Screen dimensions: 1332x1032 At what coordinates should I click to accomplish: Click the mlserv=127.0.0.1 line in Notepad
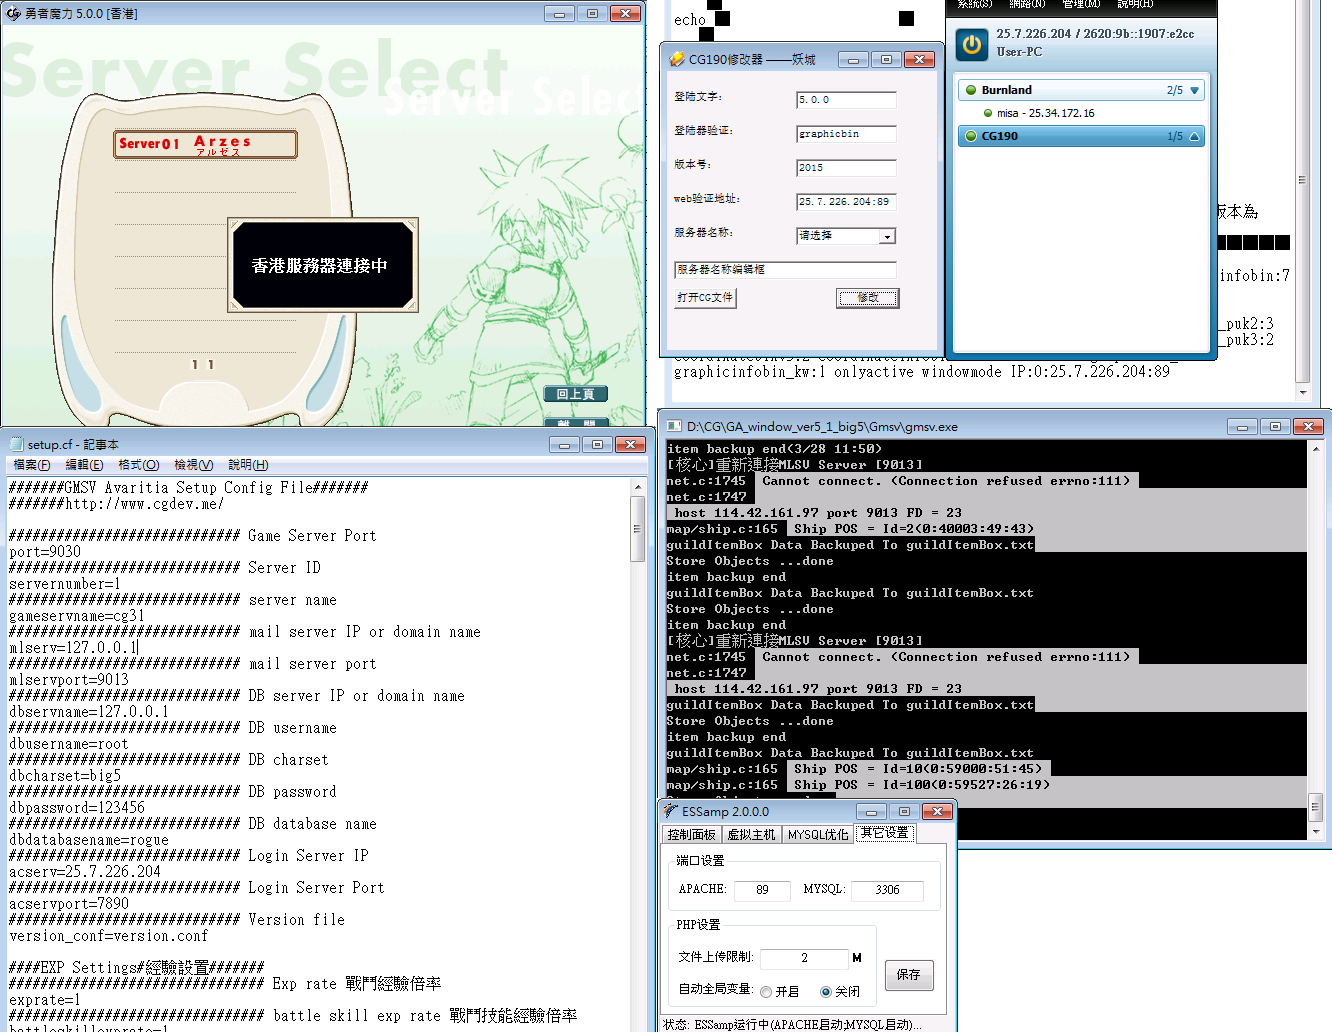(x=73, y=648)
